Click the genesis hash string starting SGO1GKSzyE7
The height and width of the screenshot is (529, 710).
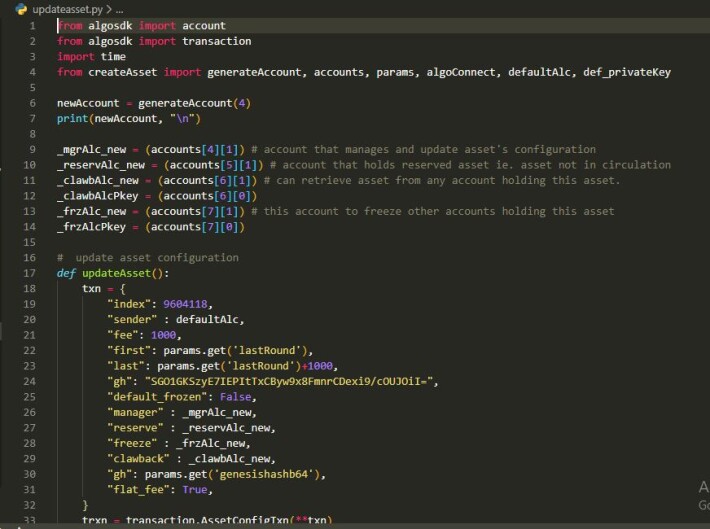[288, 381]
